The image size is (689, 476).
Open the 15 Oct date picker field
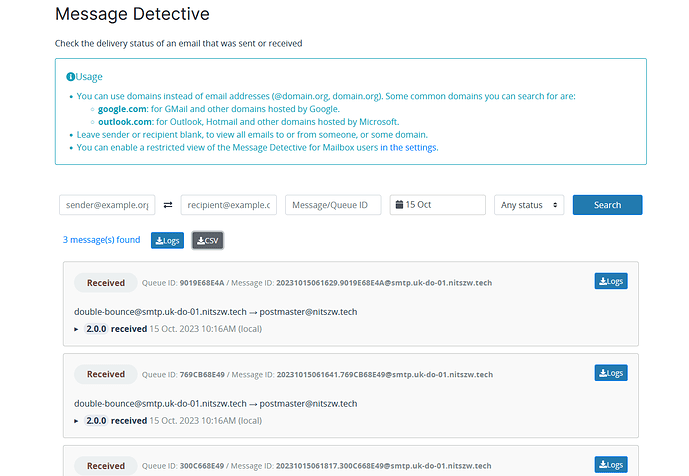click(x=438, y=205)
